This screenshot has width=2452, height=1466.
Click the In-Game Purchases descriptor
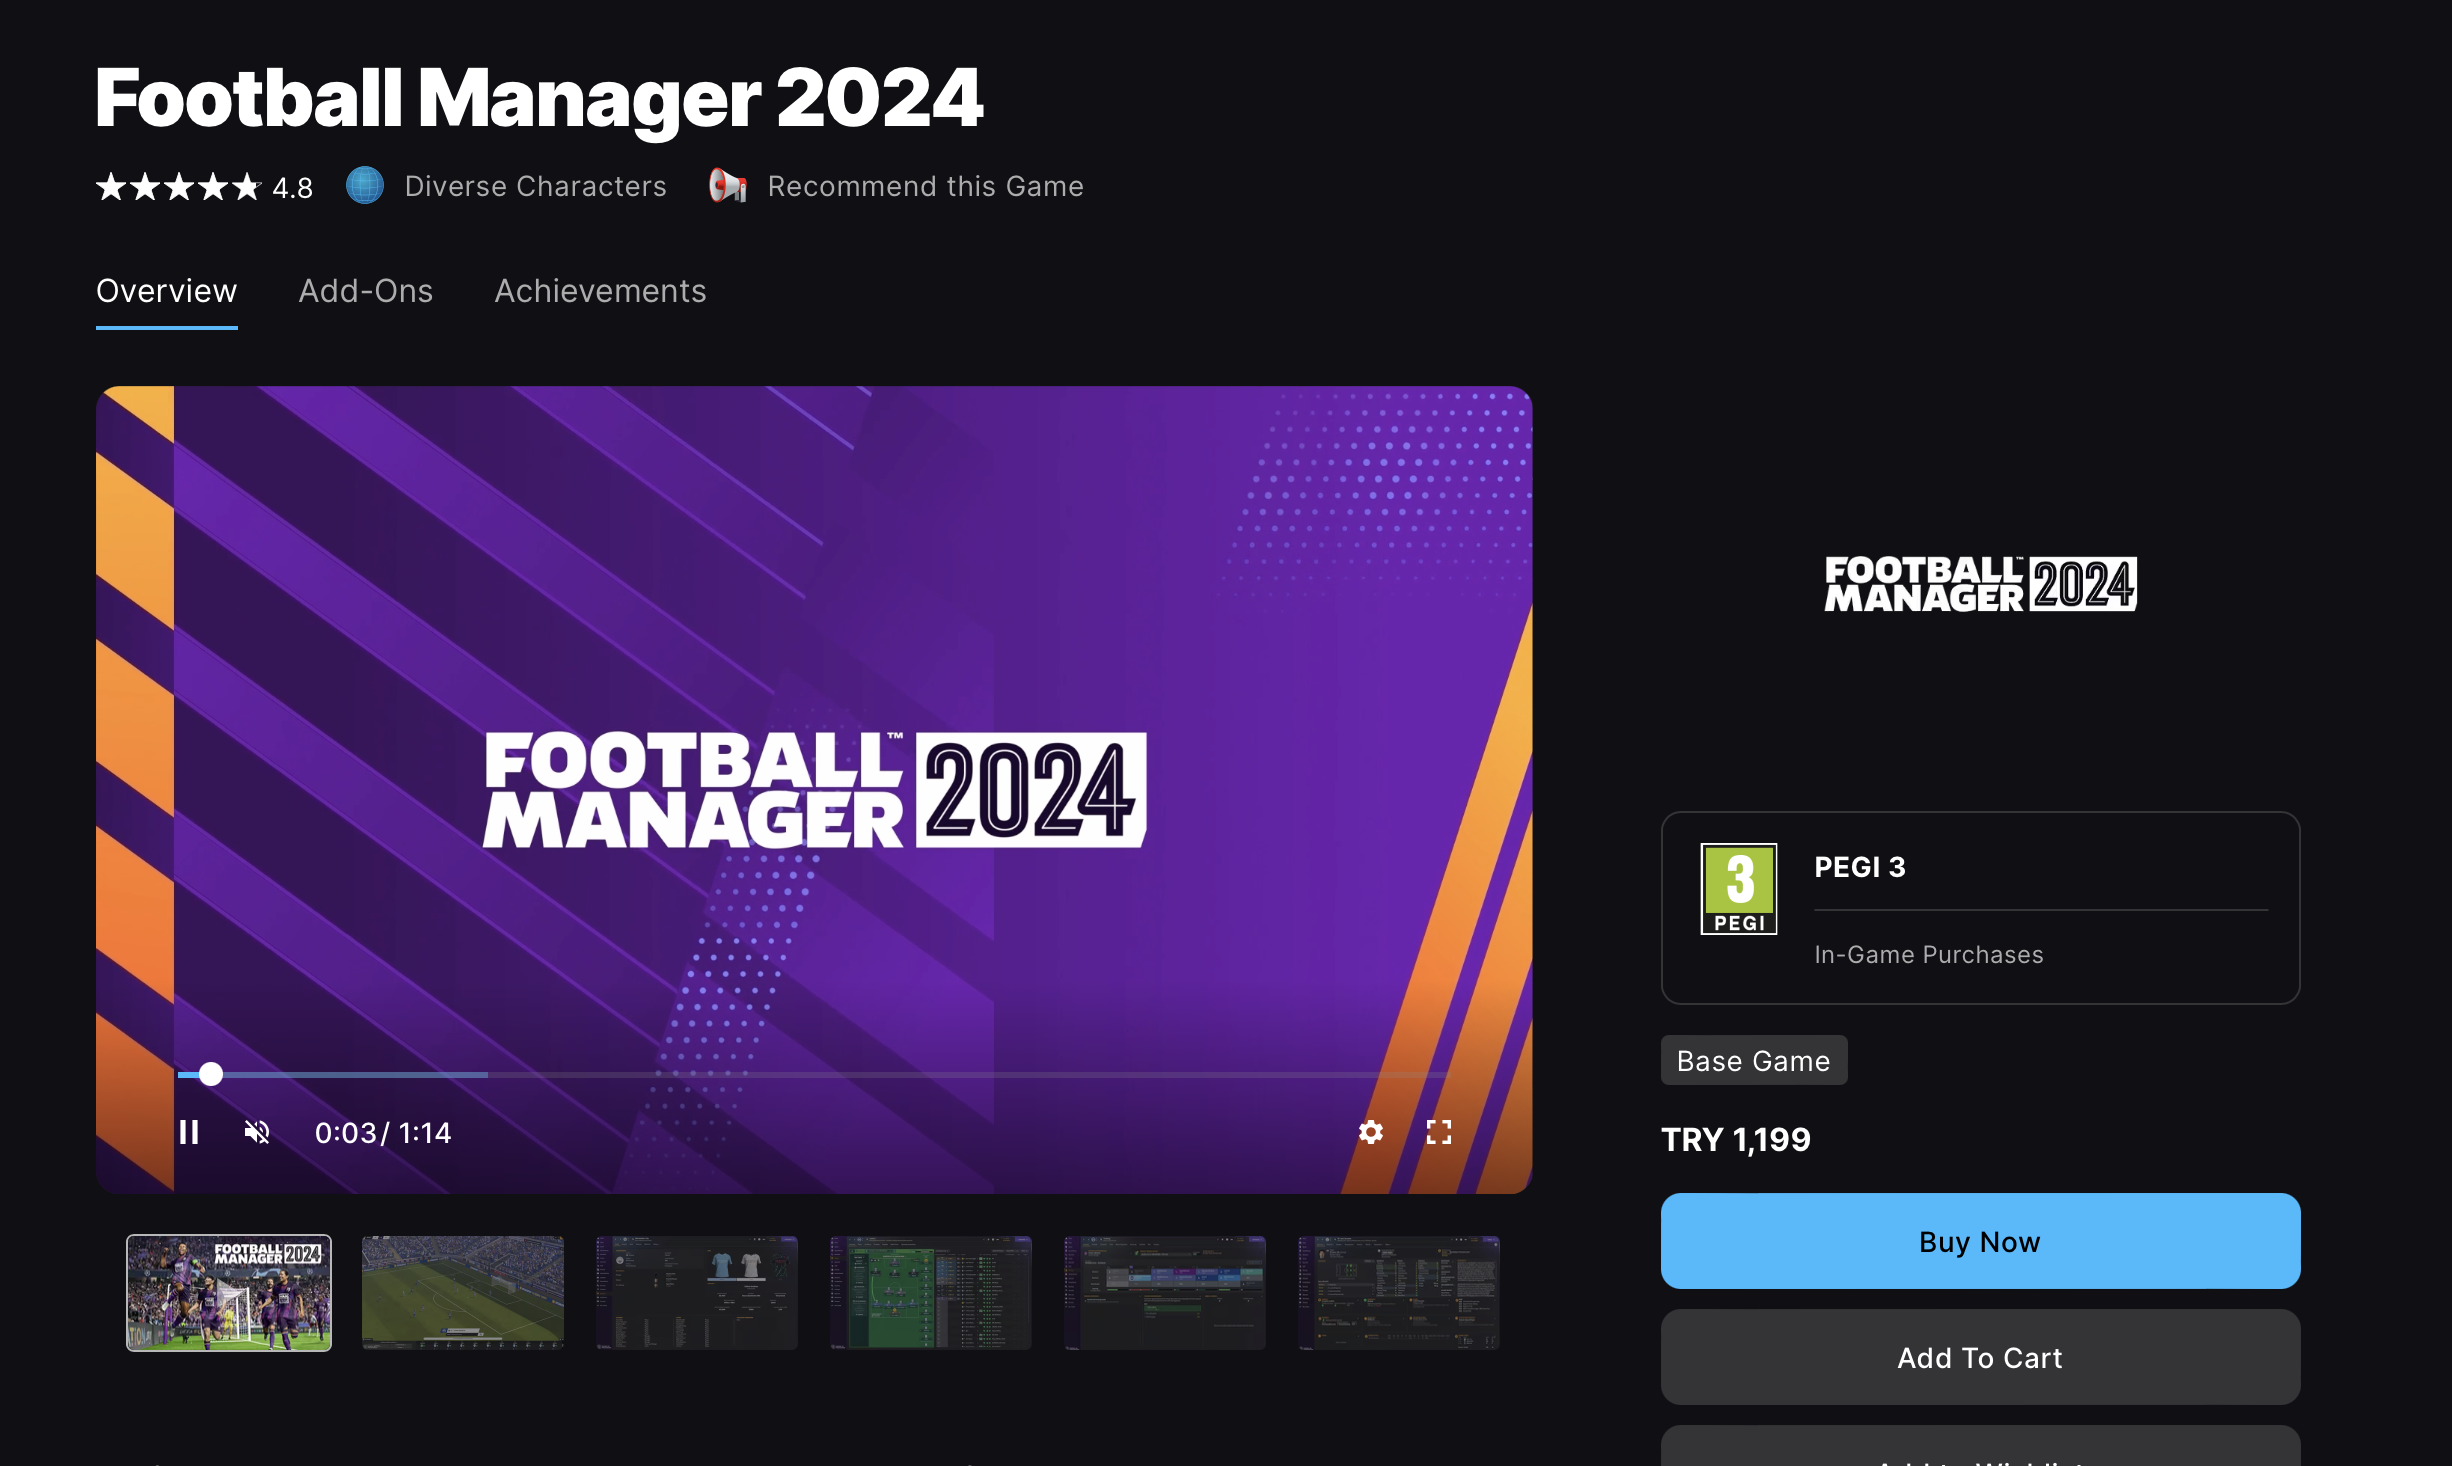(1929, 954)
